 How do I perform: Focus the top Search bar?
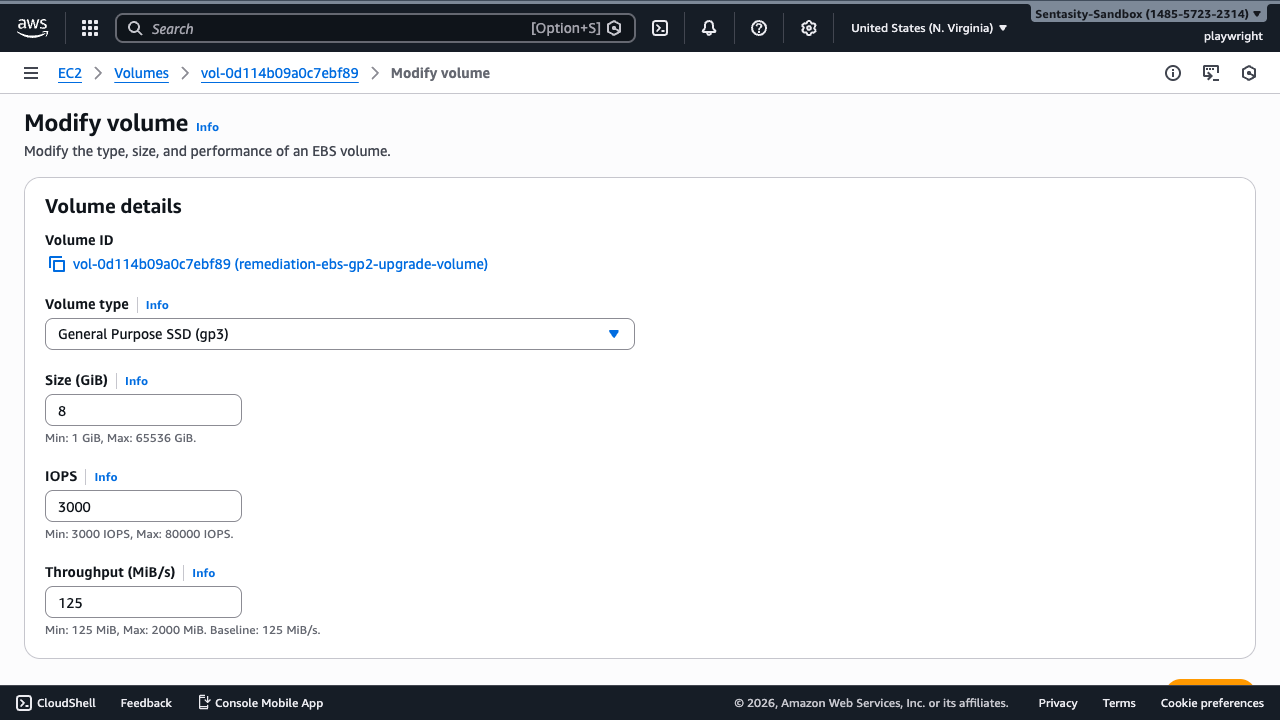(x=340, y=28)
